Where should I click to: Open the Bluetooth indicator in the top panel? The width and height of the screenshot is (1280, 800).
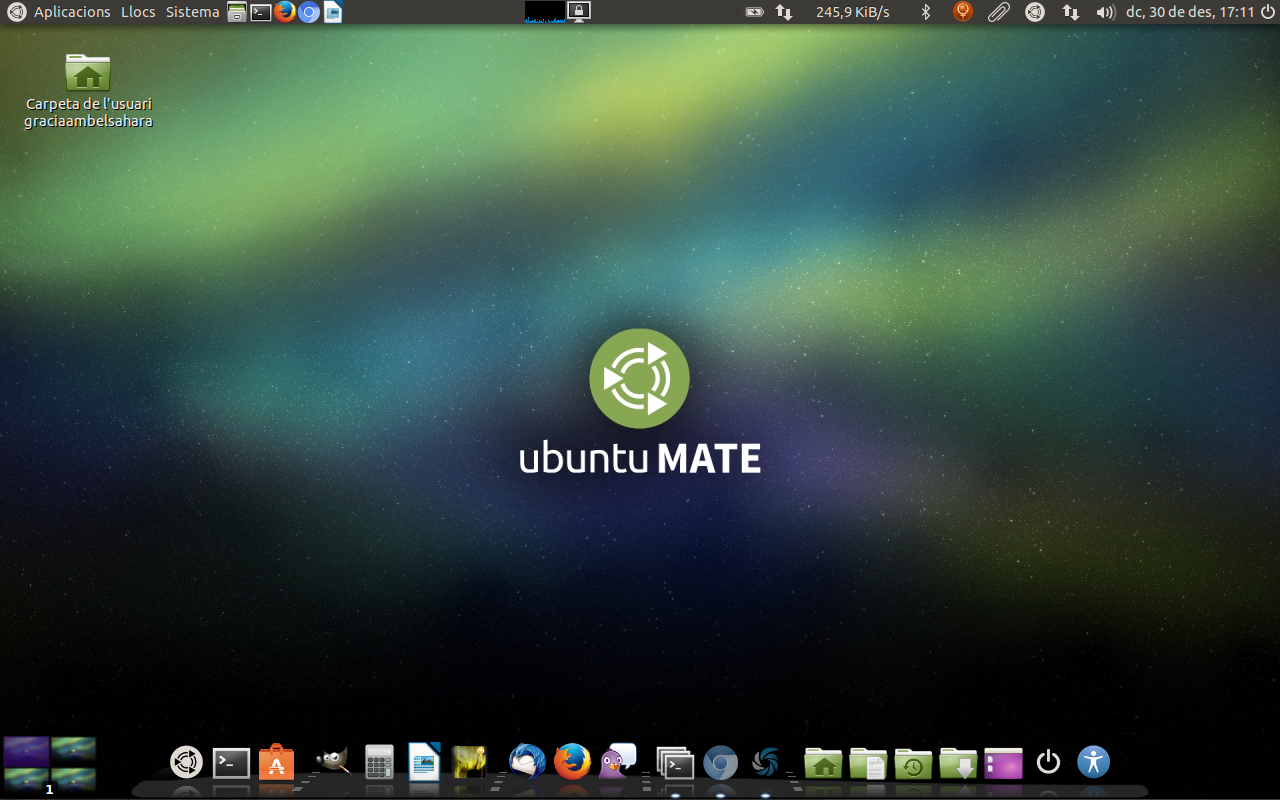coord(926,12)
